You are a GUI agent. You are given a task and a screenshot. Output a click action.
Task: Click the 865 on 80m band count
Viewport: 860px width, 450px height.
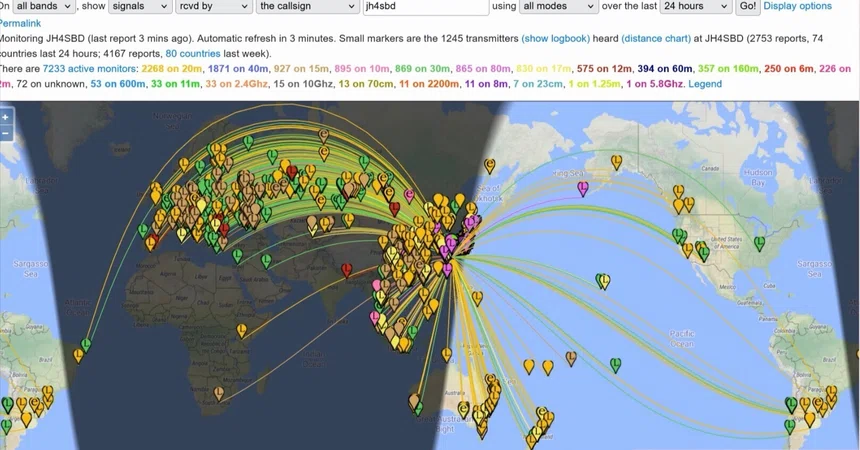(x=483, y=69)
